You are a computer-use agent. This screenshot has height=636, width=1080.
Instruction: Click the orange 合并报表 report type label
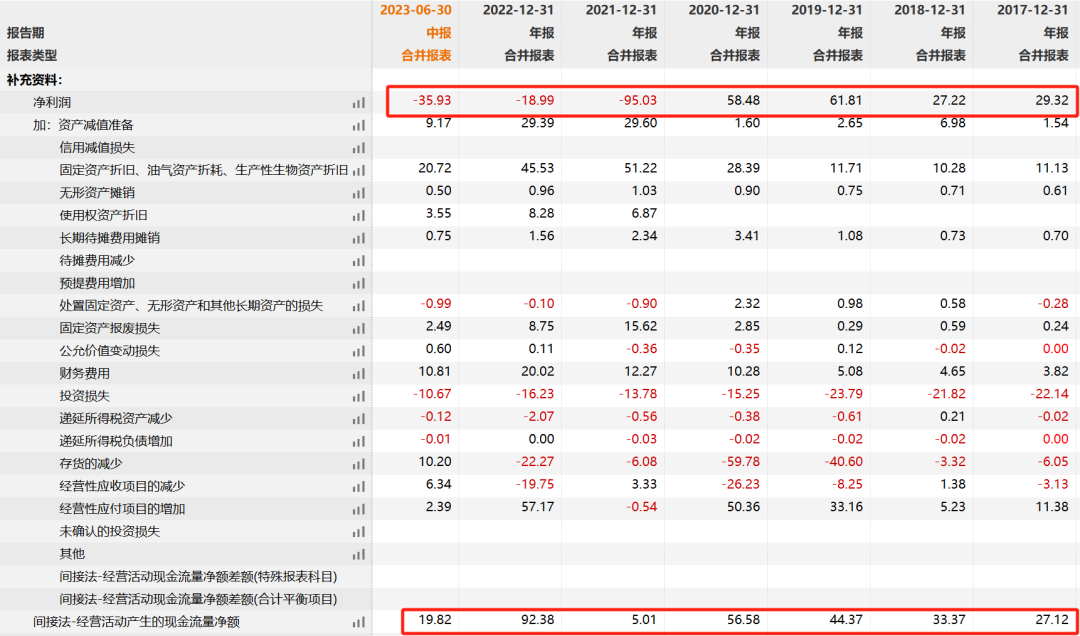(x=426, y=56)
